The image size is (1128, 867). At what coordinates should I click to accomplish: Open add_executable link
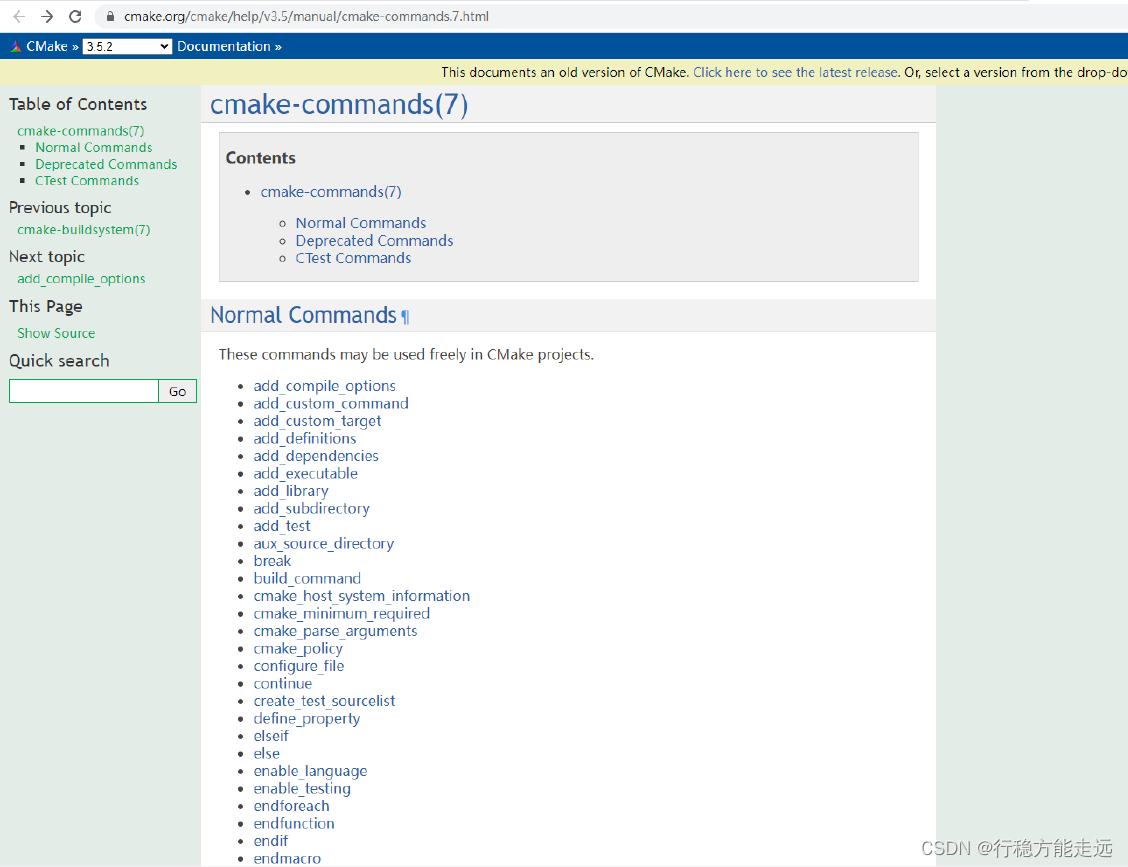[306, 473]
